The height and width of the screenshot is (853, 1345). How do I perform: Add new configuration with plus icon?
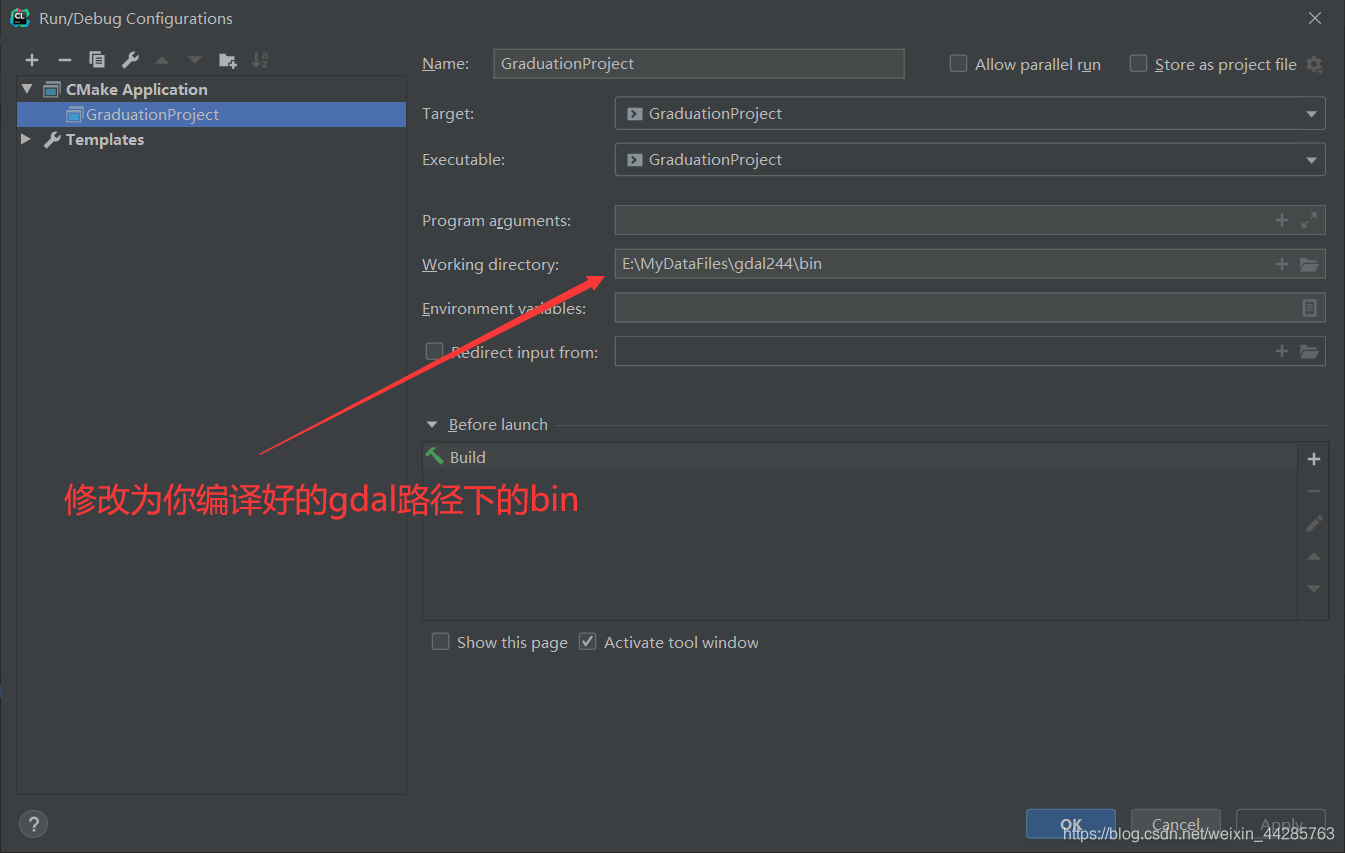(x=32, y=60)
